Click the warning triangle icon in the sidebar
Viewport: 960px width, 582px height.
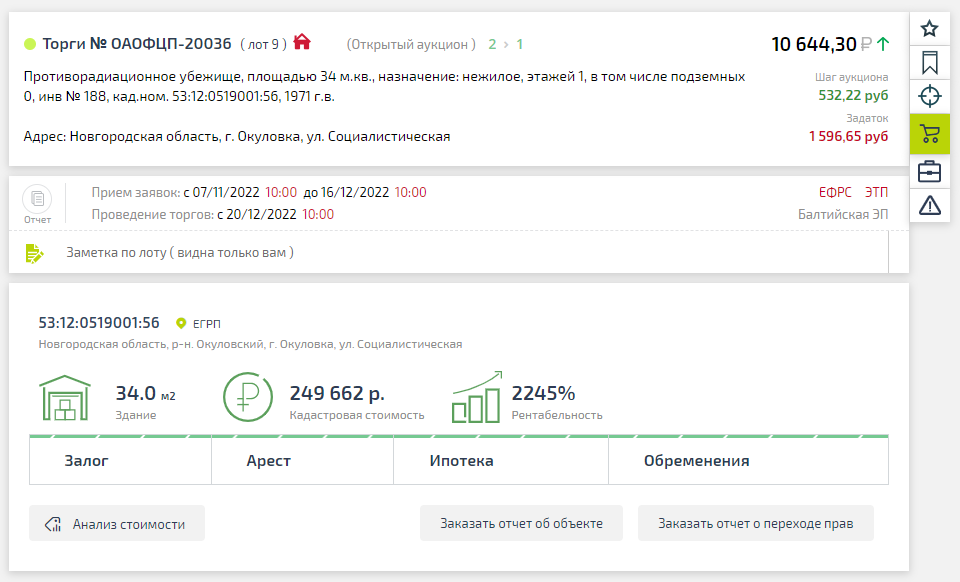click(929, 205)
